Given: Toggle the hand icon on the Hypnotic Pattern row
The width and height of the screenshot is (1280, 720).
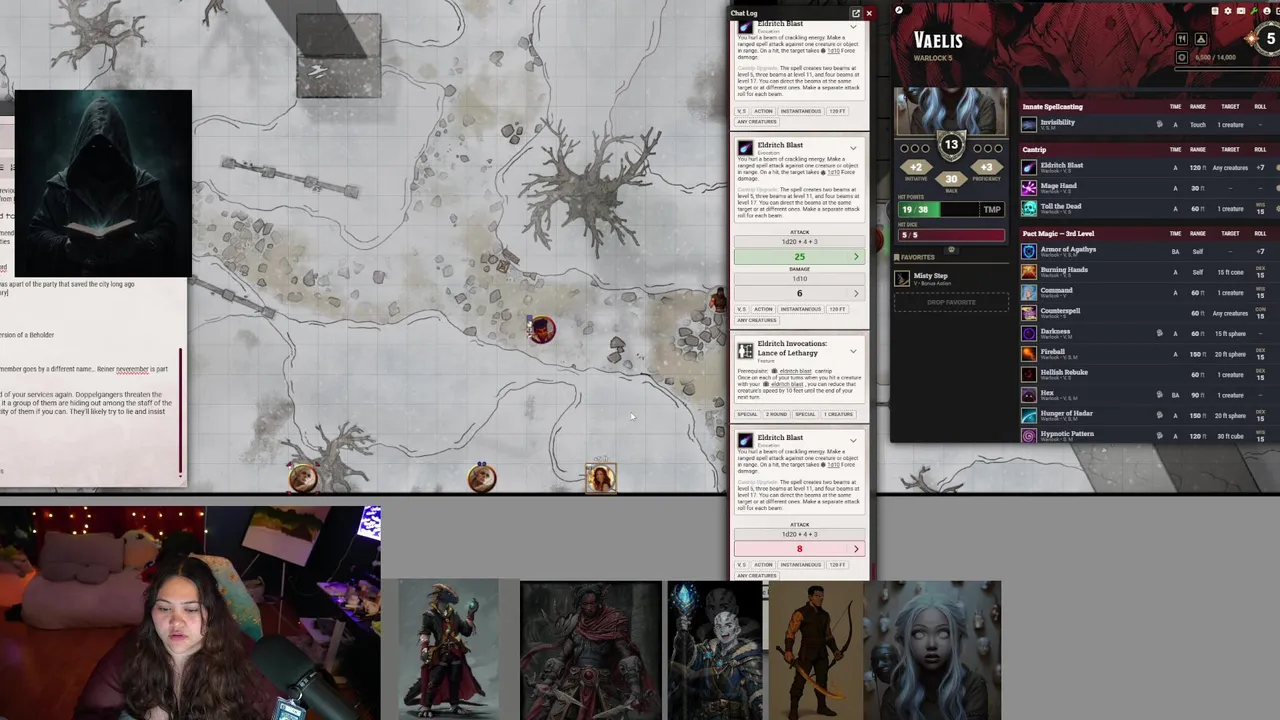Looking at the screenshot, I should 1159,436.
